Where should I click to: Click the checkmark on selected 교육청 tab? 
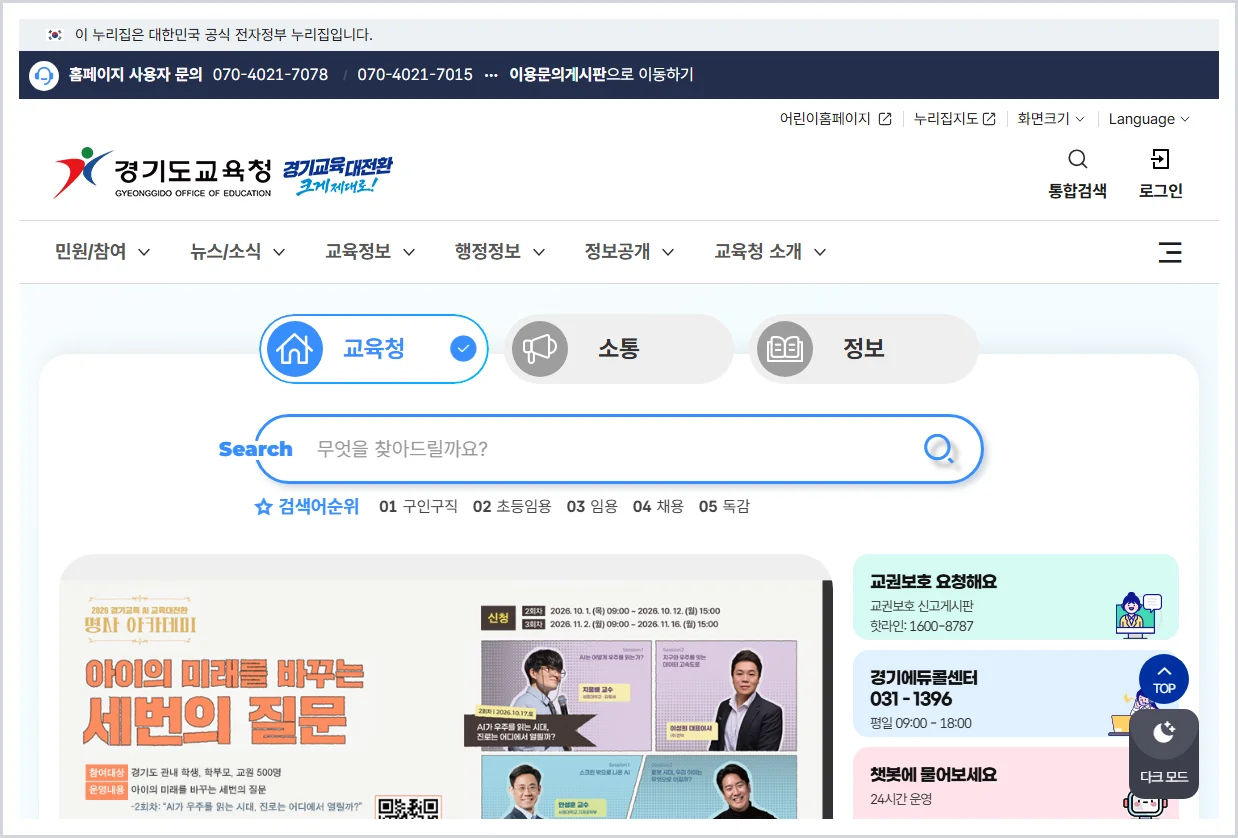[462, 349]
